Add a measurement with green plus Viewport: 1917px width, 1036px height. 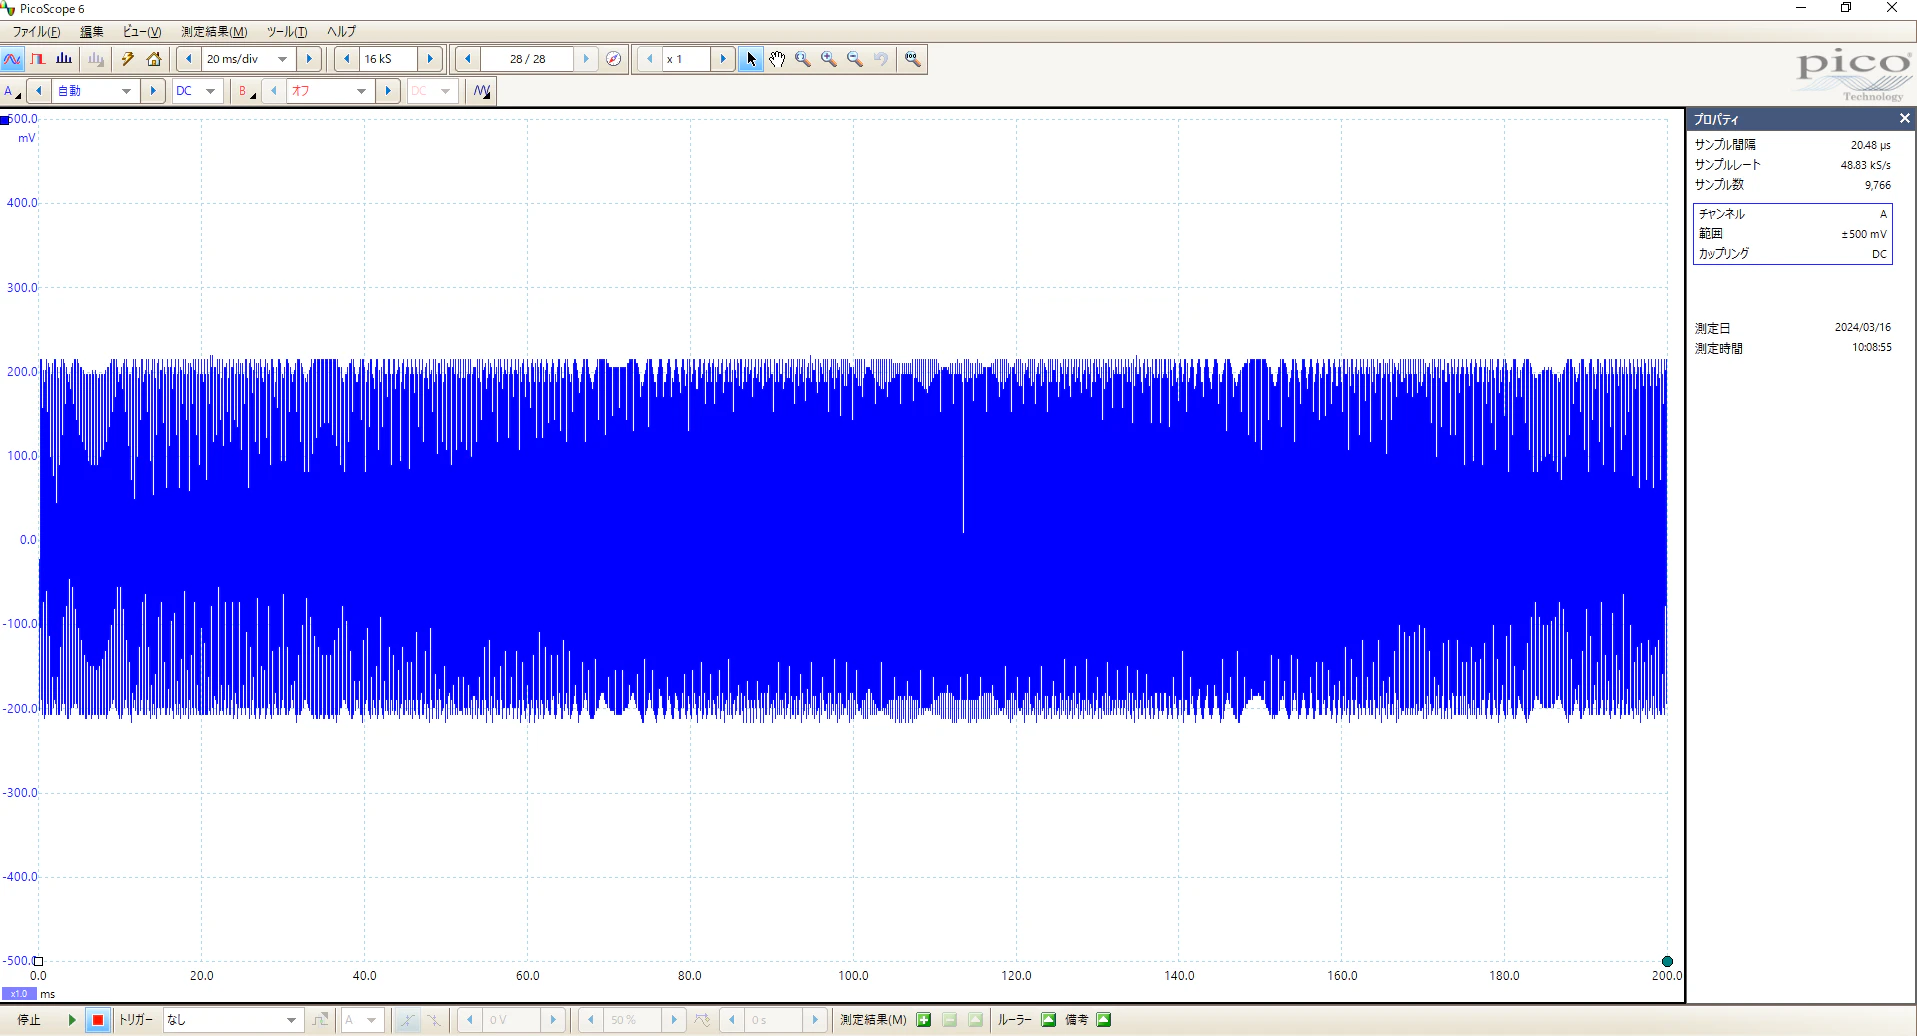[924, 1020]
